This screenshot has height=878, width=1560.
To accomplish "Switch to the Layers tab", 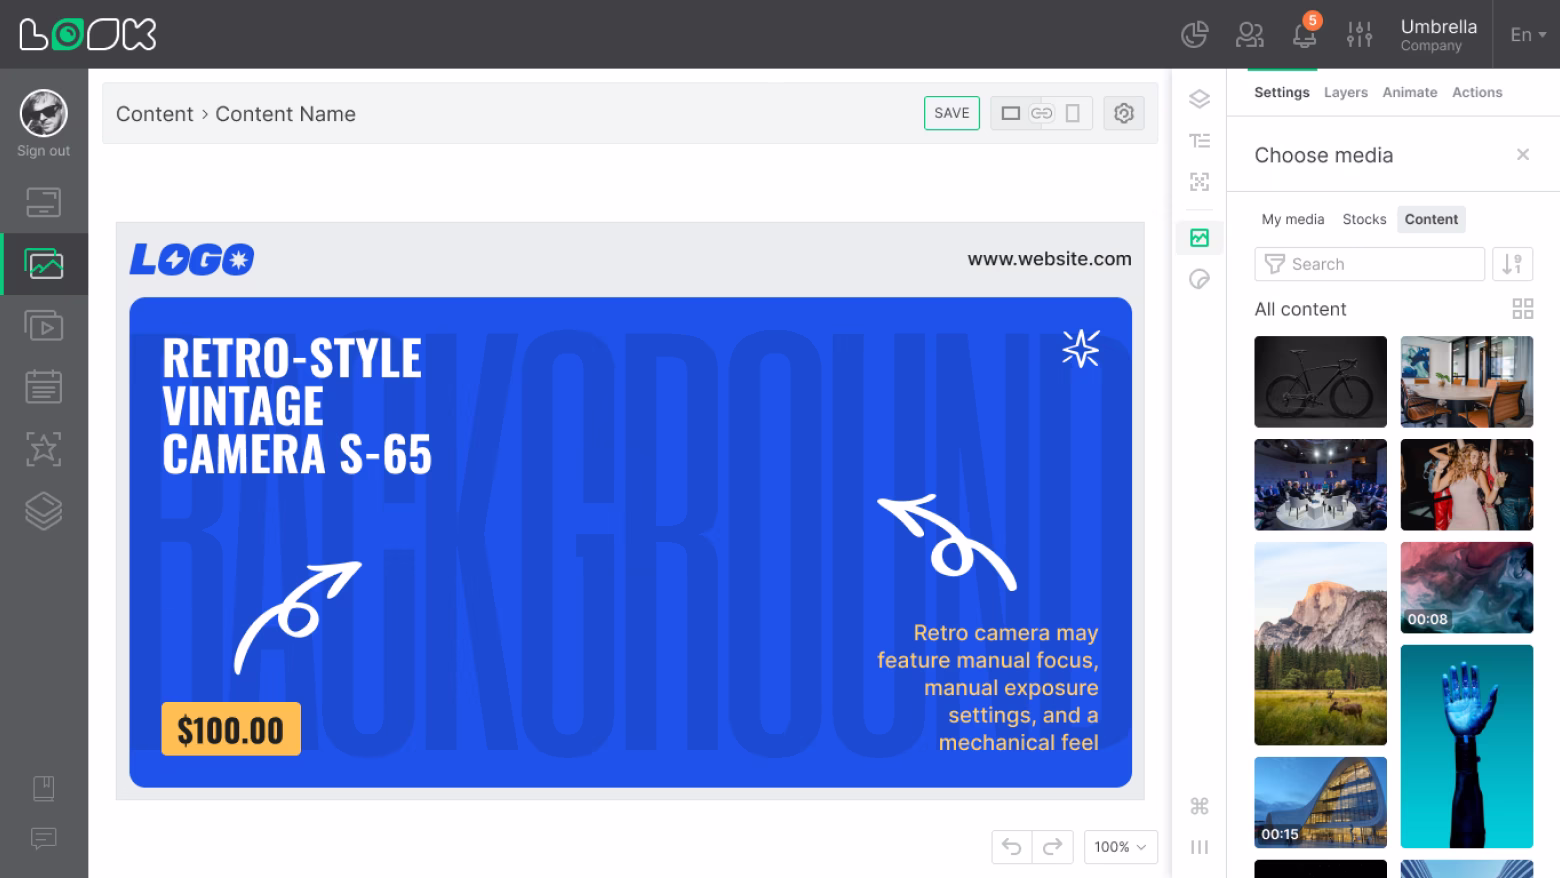I will [x=1345, y=92].
